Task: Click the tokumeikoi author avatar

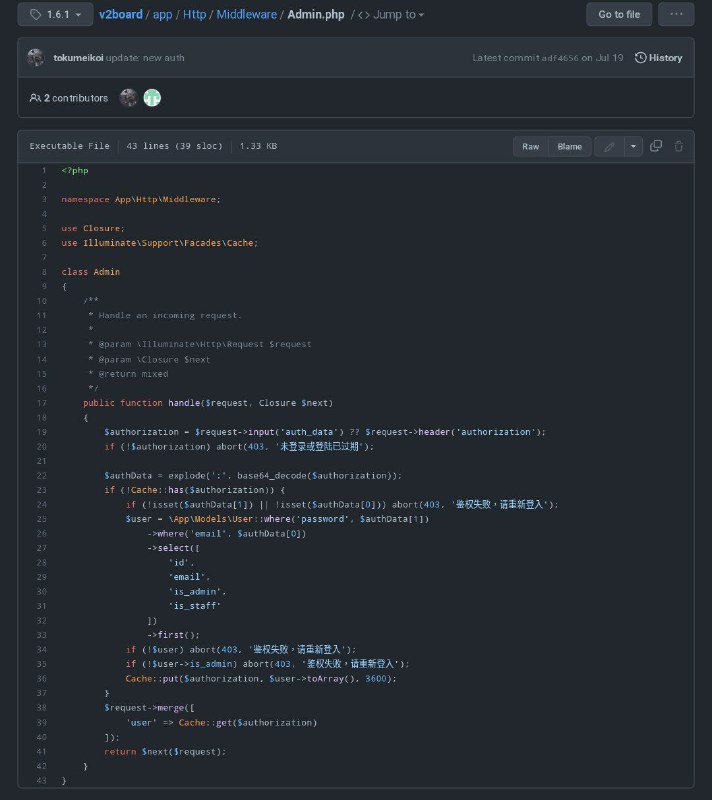Action: pos(36,58)
